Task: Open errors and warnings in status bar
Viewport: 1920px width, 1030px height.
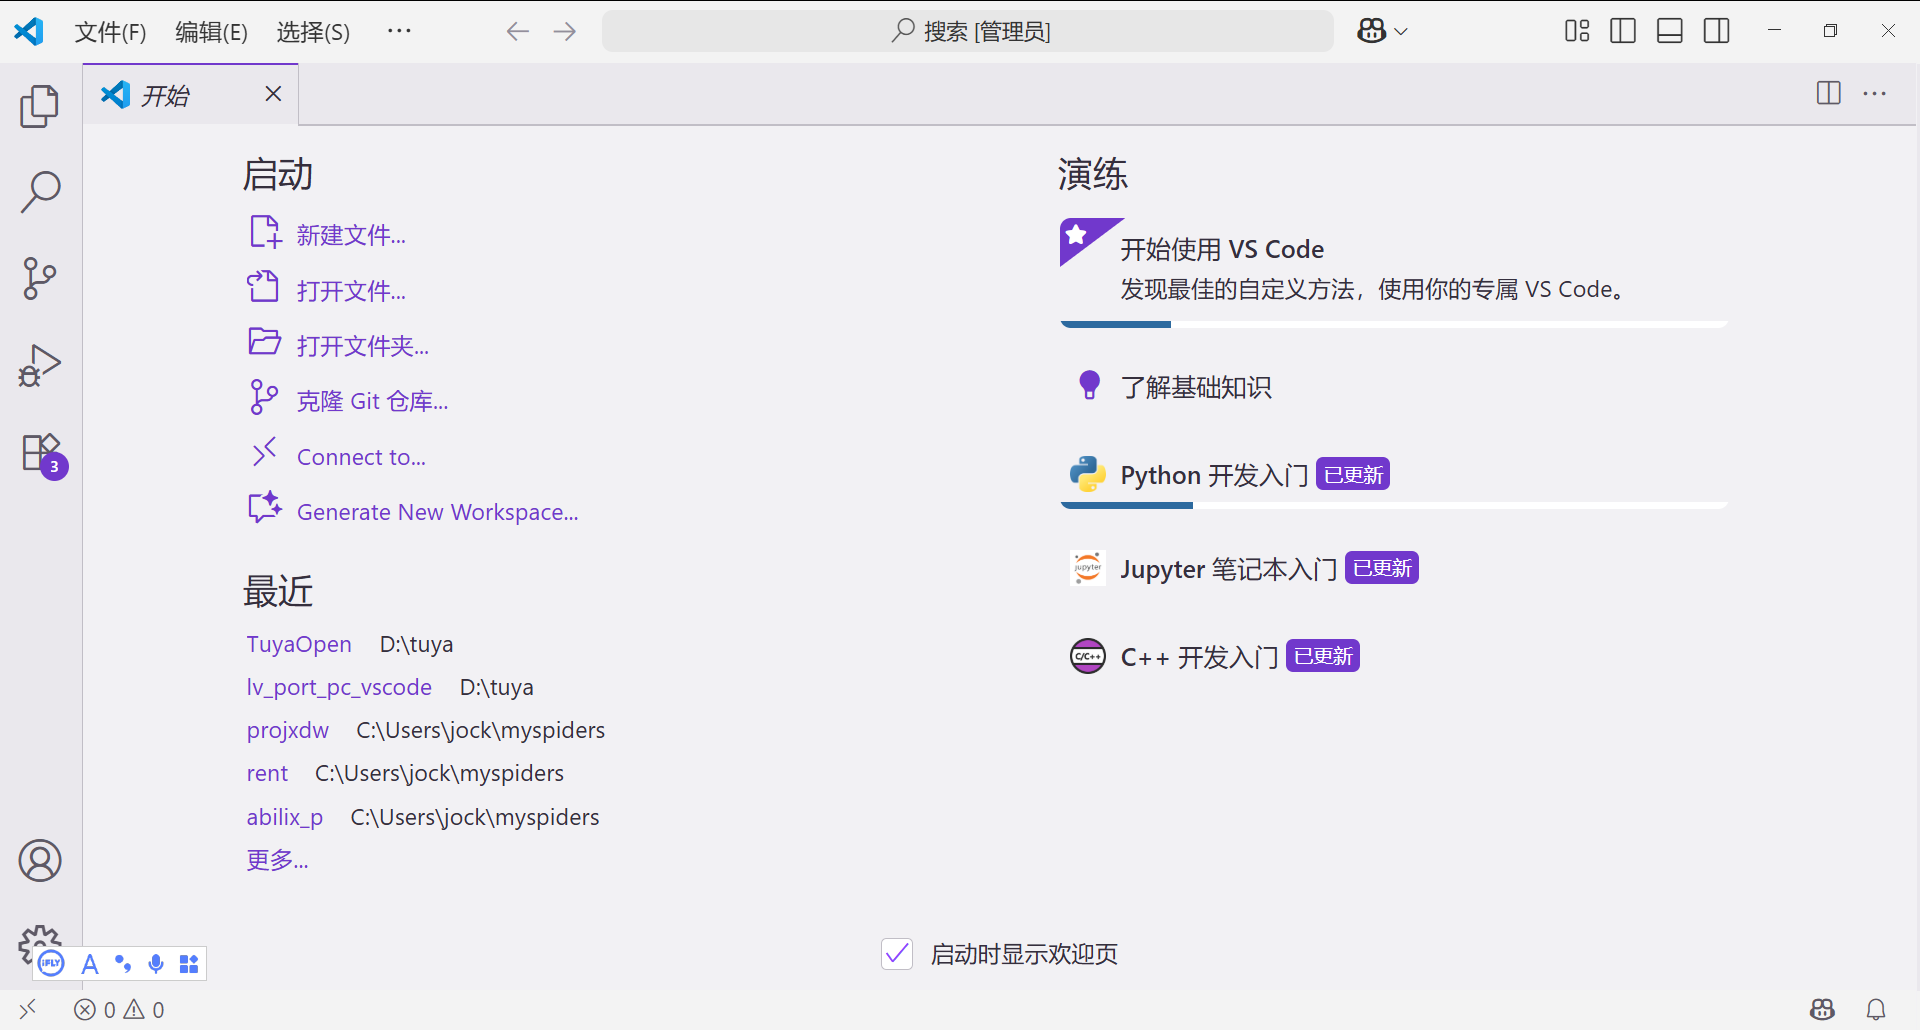Action: coord(119,1010)
